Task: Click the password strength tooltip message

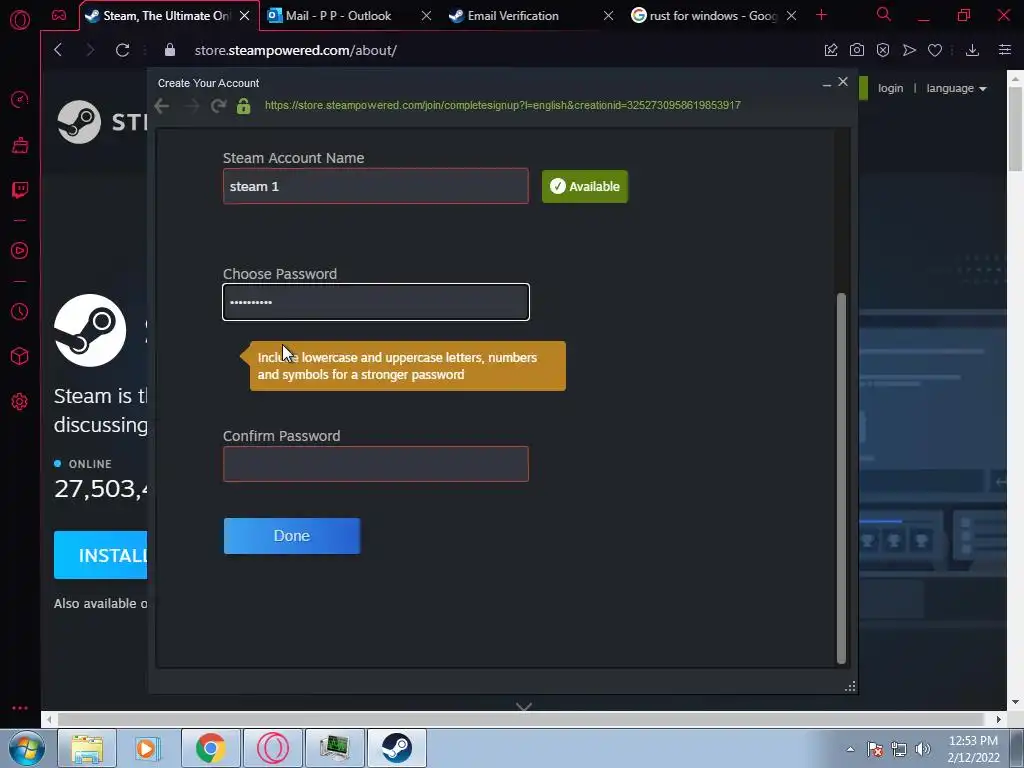Action: pyautogui.click(x=408, y=366)
